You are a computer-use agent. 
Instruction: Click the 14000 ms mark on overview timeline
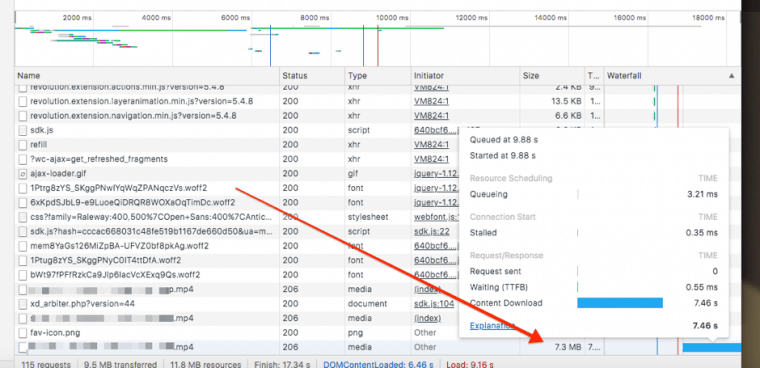[550, 17]
